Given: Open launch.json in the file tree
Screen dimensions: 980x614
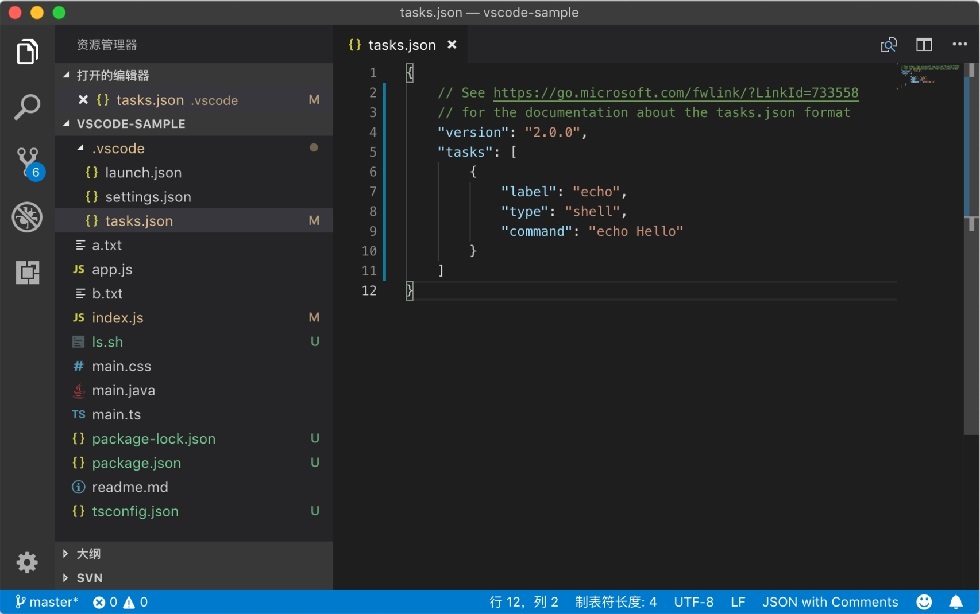Looking at the screenshot, I should click(194, 173).
